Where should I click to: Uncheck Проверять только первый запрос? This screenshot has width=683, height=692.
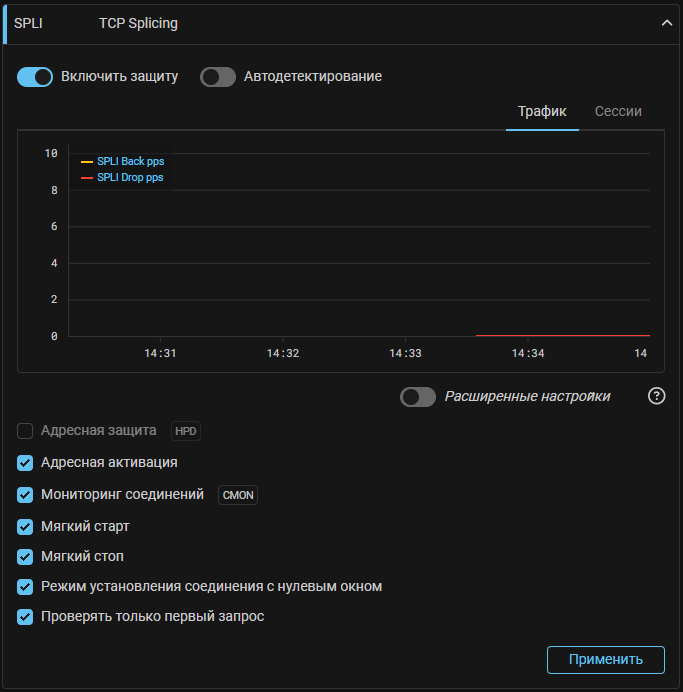tap(26, 617)
